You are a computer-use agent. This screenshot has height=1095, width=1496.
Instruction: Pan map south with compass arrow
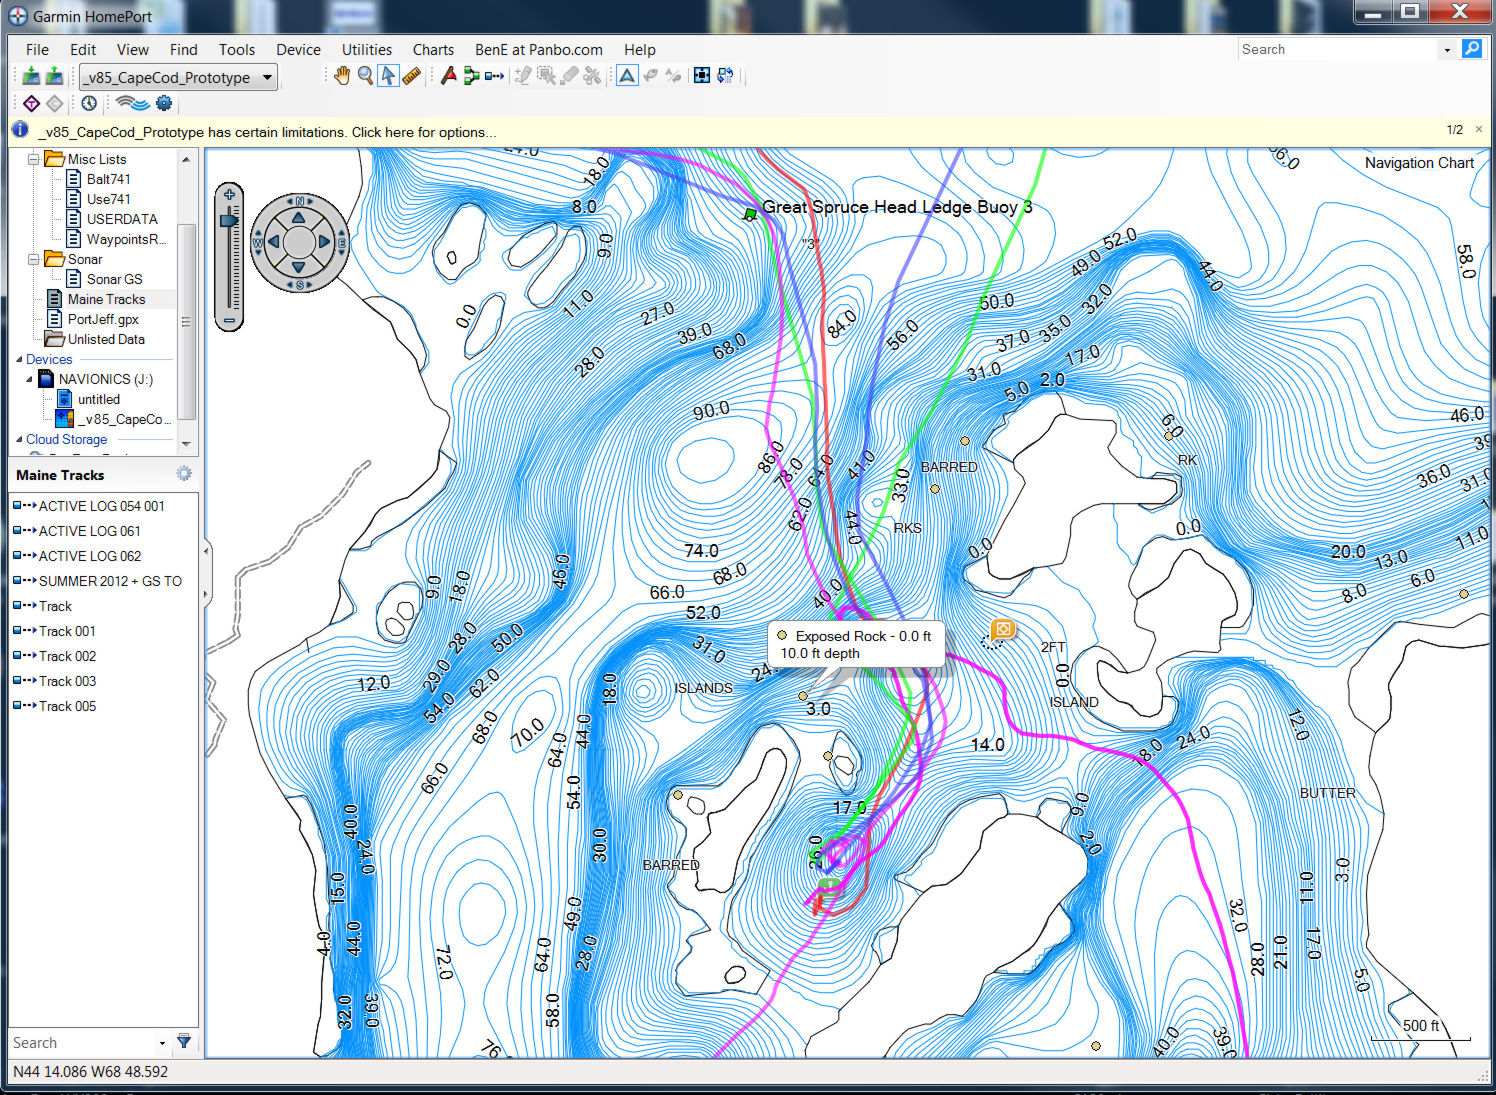298,268
